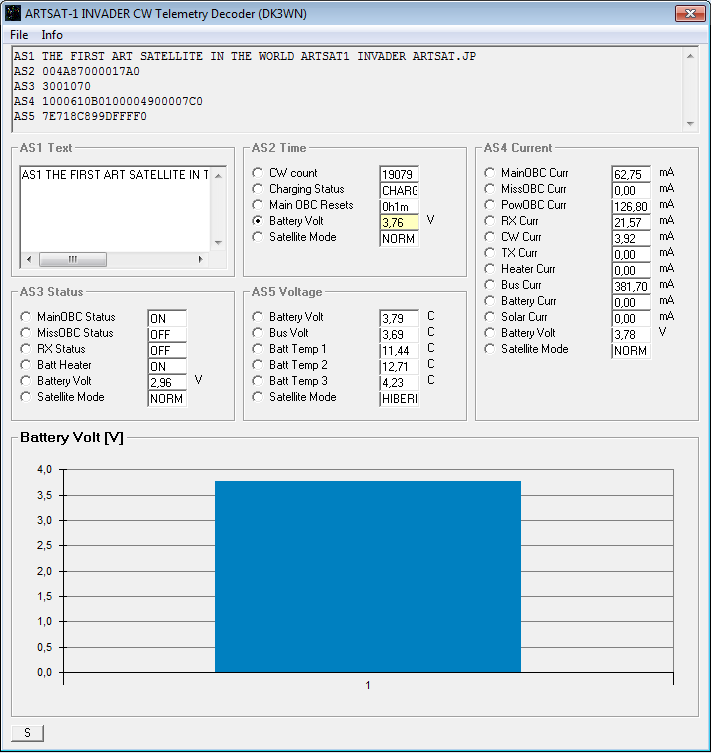Click scroll-up arrow of telemetry log
The image size is (711, 753).
[690, 56]
